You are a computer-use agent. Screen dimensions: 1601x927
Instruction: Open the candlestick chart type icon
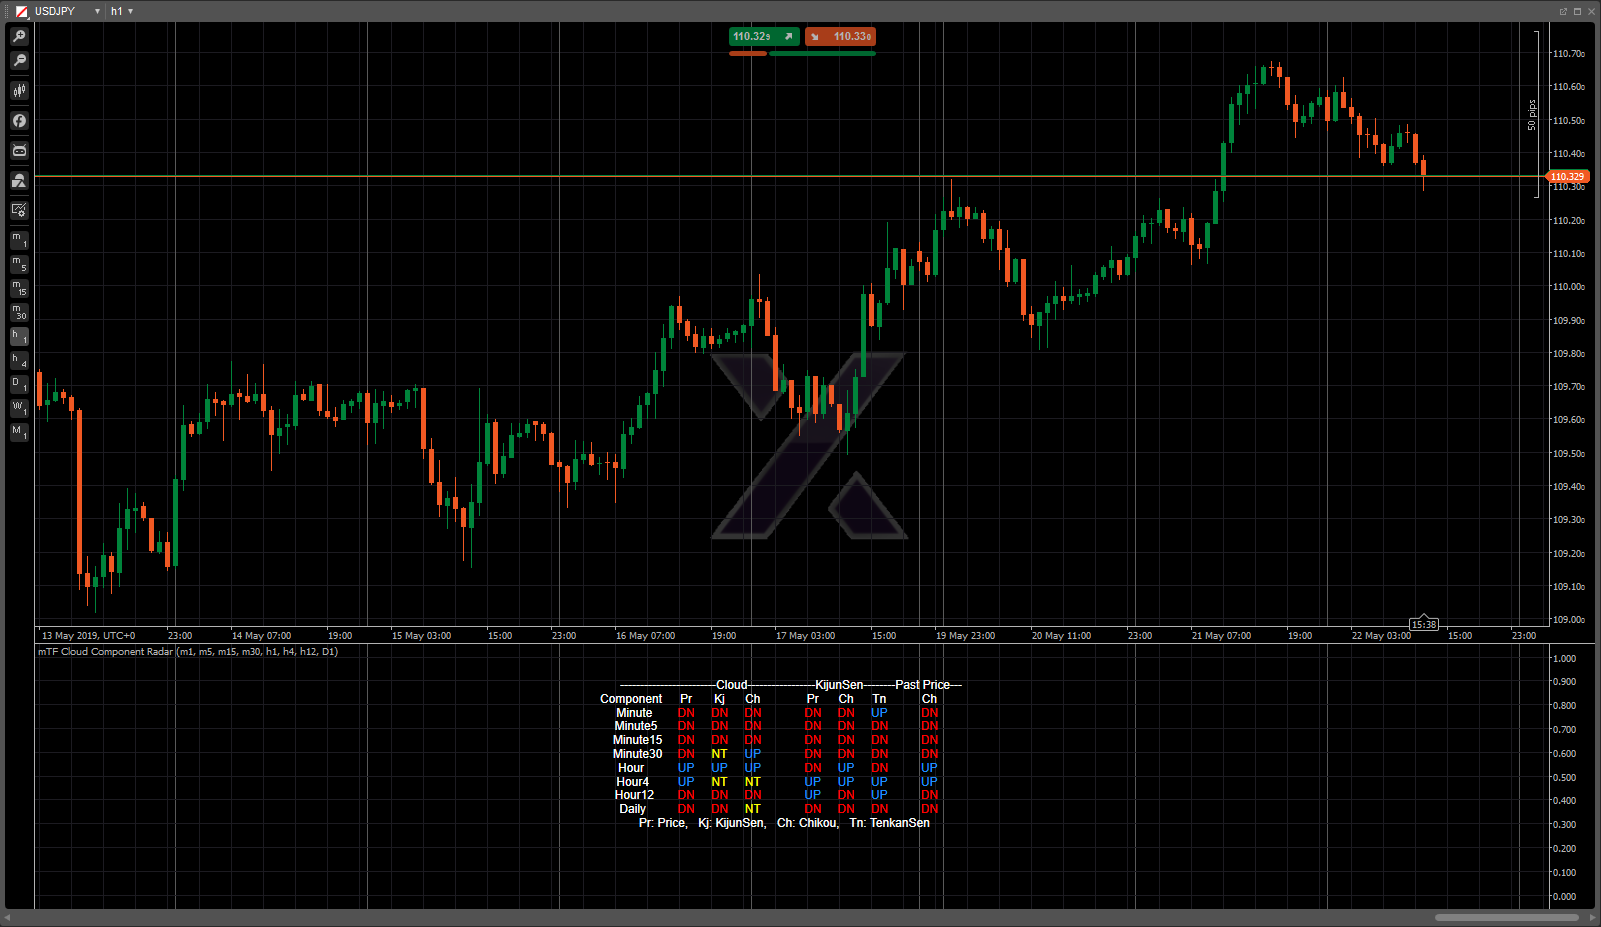pos(19,91)
